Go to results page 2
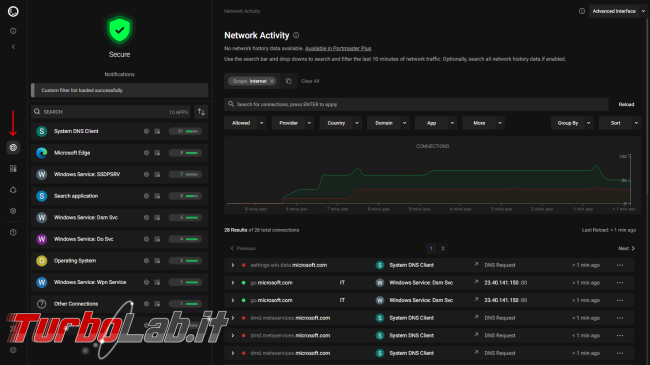The image size is (650, 365). point(443,248)
